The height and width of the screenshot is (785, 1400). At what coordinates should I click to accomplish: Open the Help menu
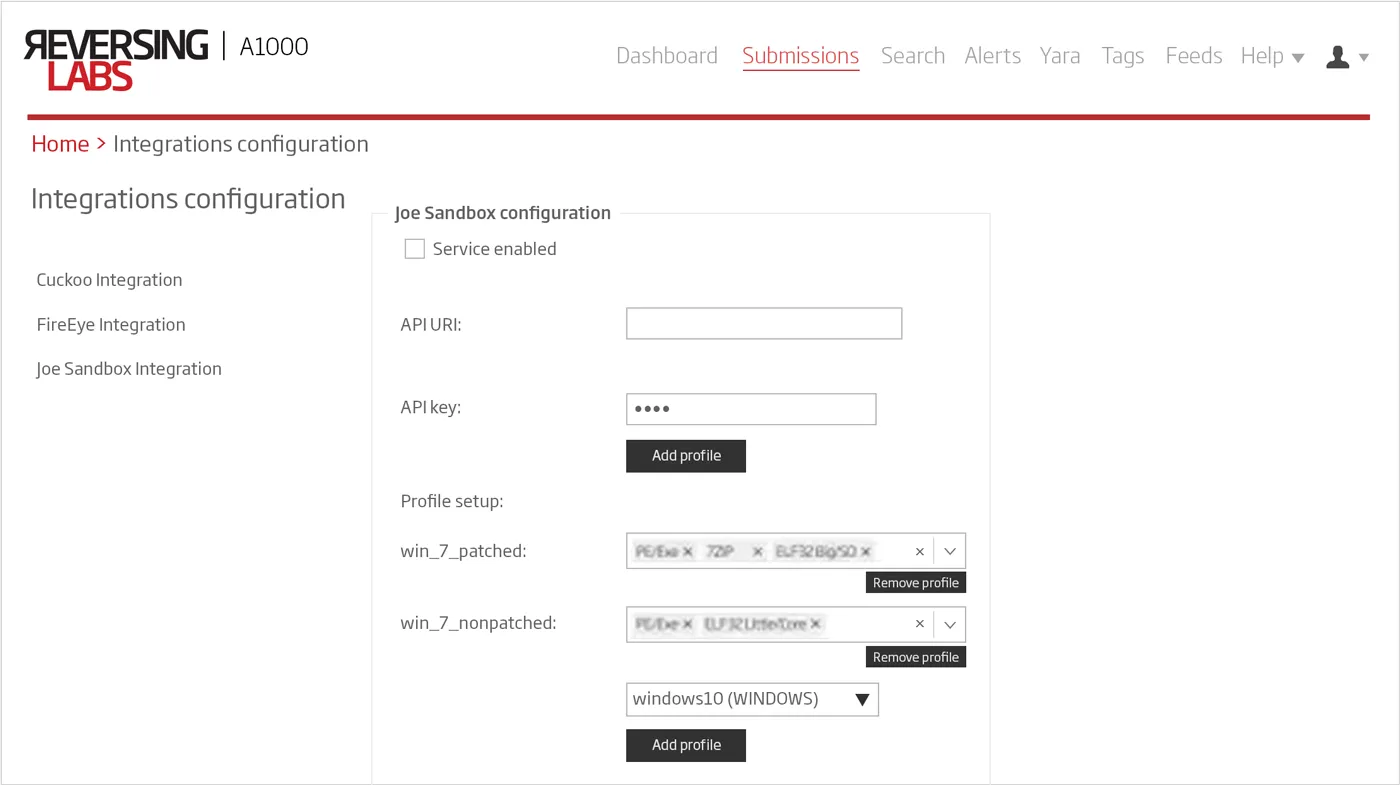click(x=1271, y=56)
